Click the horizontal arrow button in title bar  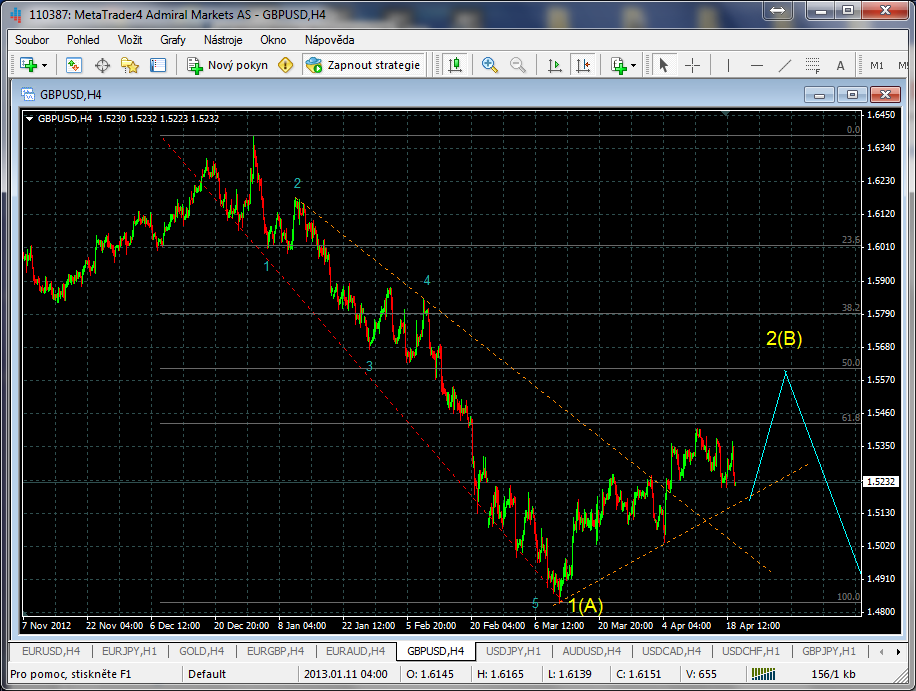pos(778,11)
